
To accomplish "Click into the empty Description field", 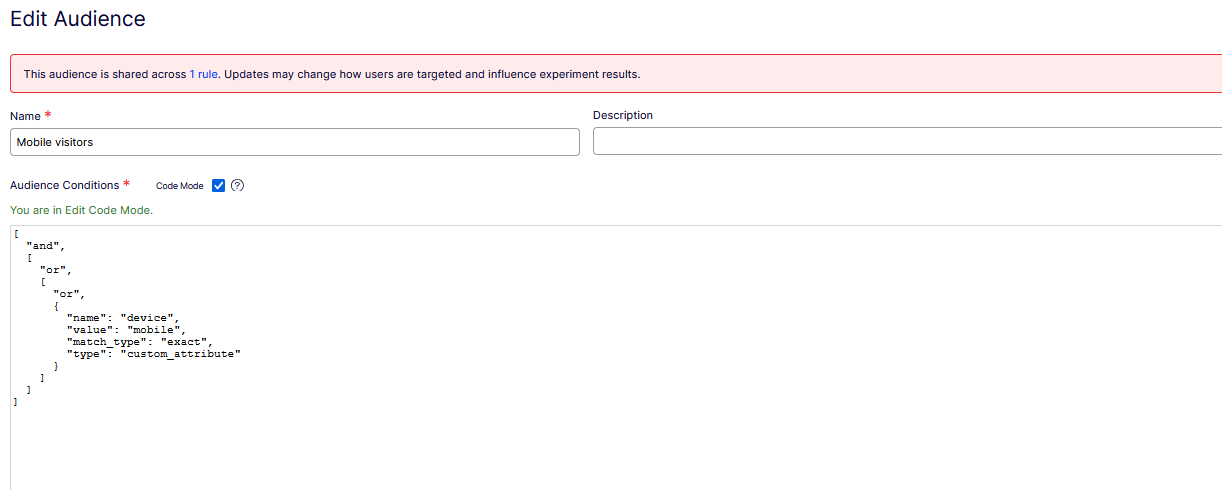I will (907, 142).
